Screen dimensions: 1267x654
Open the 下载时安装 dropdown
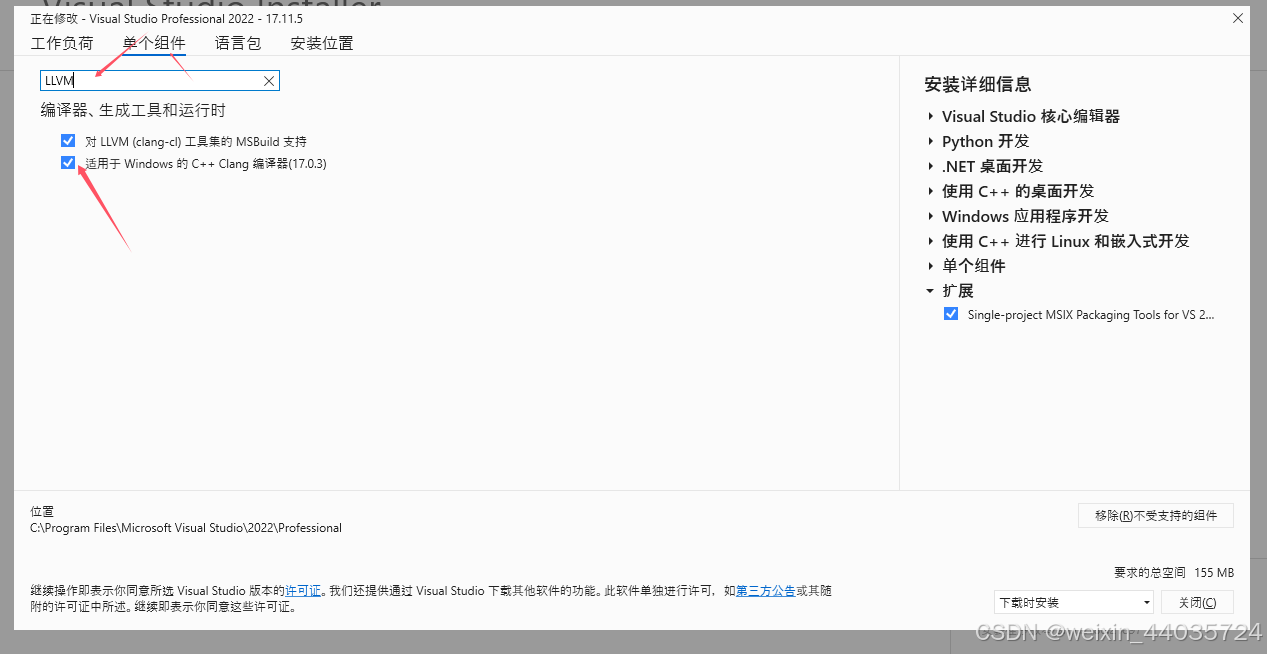(1074, 602)
